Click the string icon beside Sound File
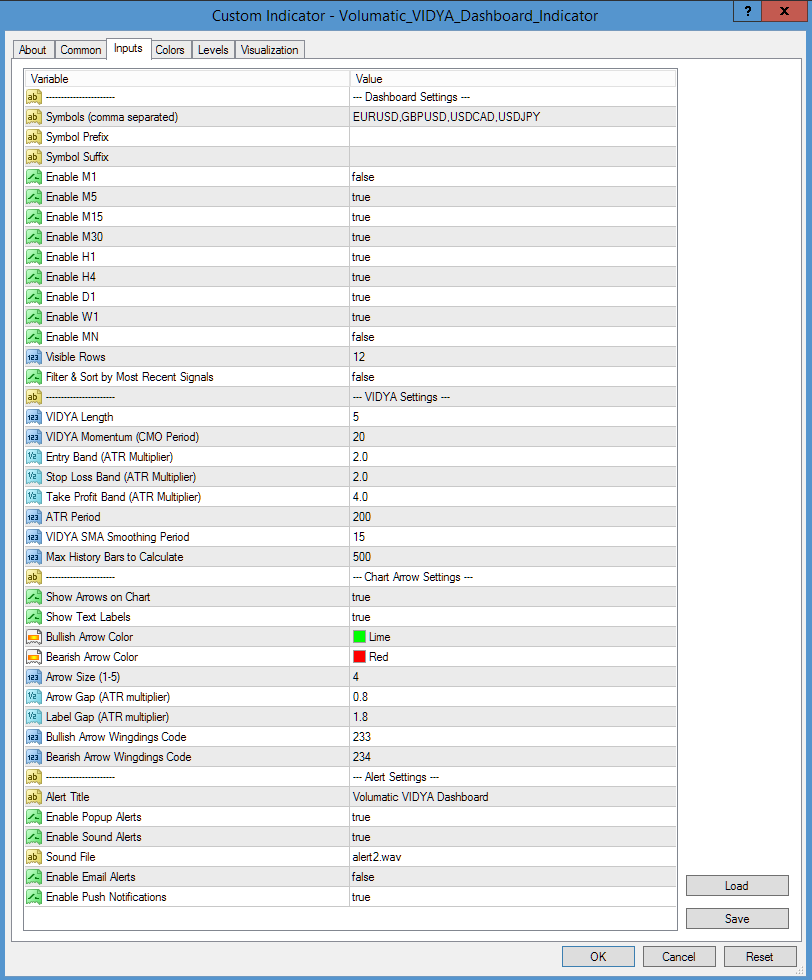 pyautogui.click(x=34, y=857)
